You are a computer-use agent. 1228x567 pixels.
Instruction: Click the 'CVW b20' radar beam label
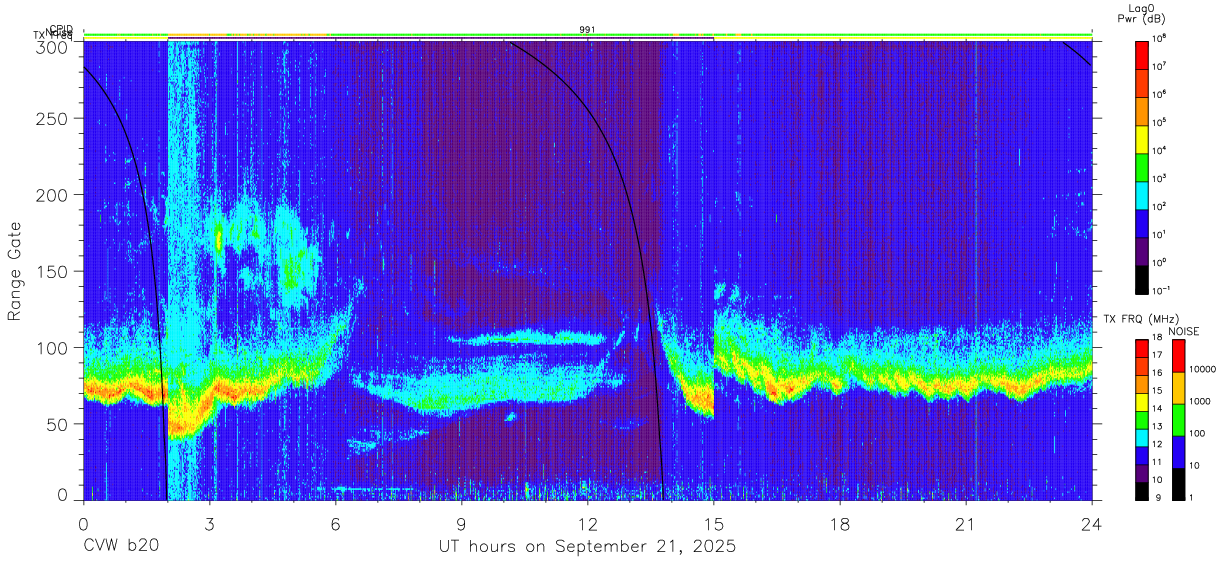121,547
